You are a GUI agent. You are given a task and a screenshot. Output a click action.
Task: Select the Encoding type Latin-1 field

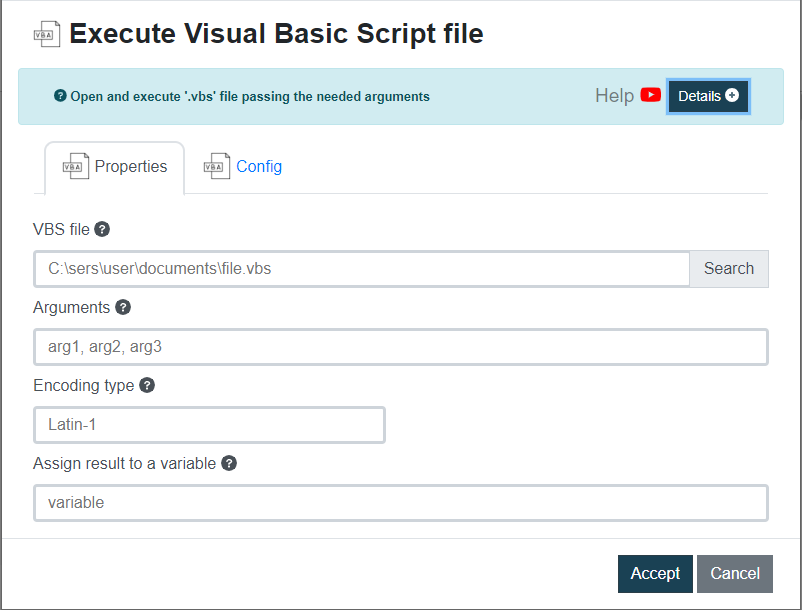pos(209,424)
